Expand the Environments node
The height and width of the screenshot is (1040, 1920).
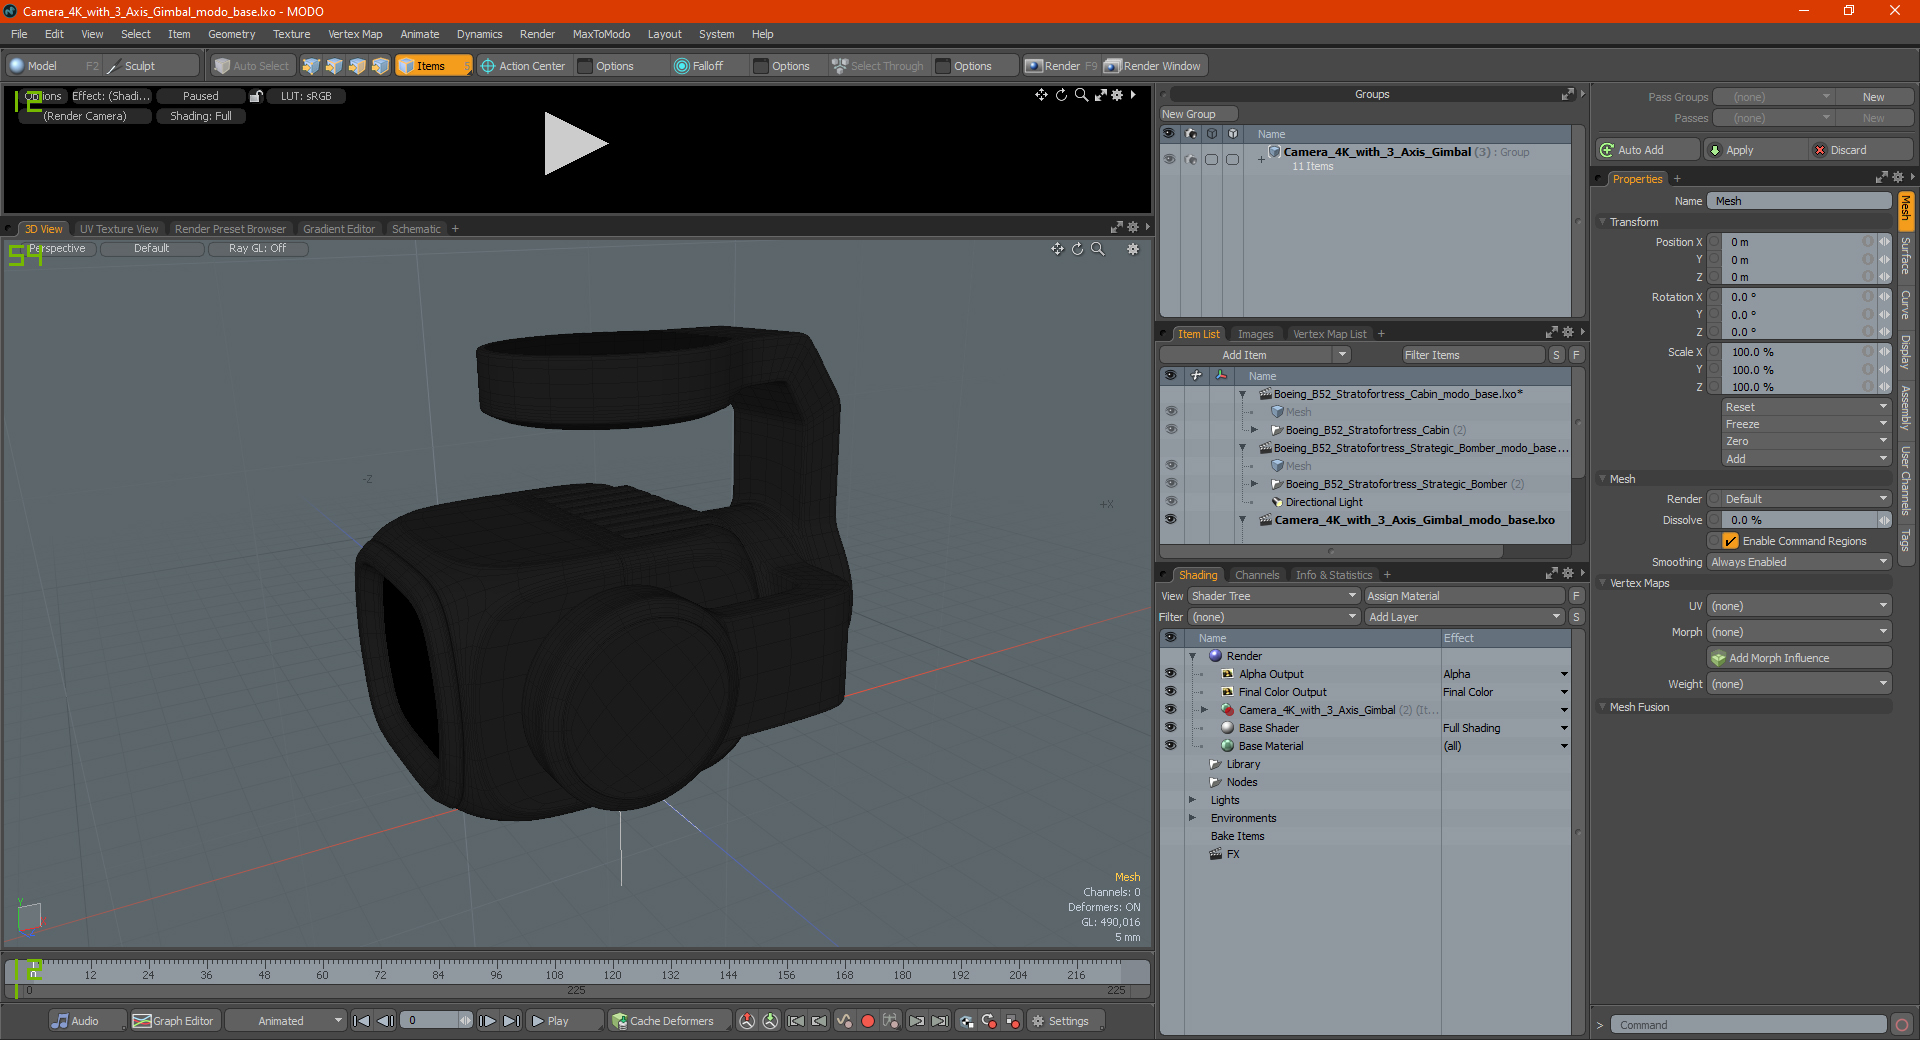click(x=1192, y=818)
